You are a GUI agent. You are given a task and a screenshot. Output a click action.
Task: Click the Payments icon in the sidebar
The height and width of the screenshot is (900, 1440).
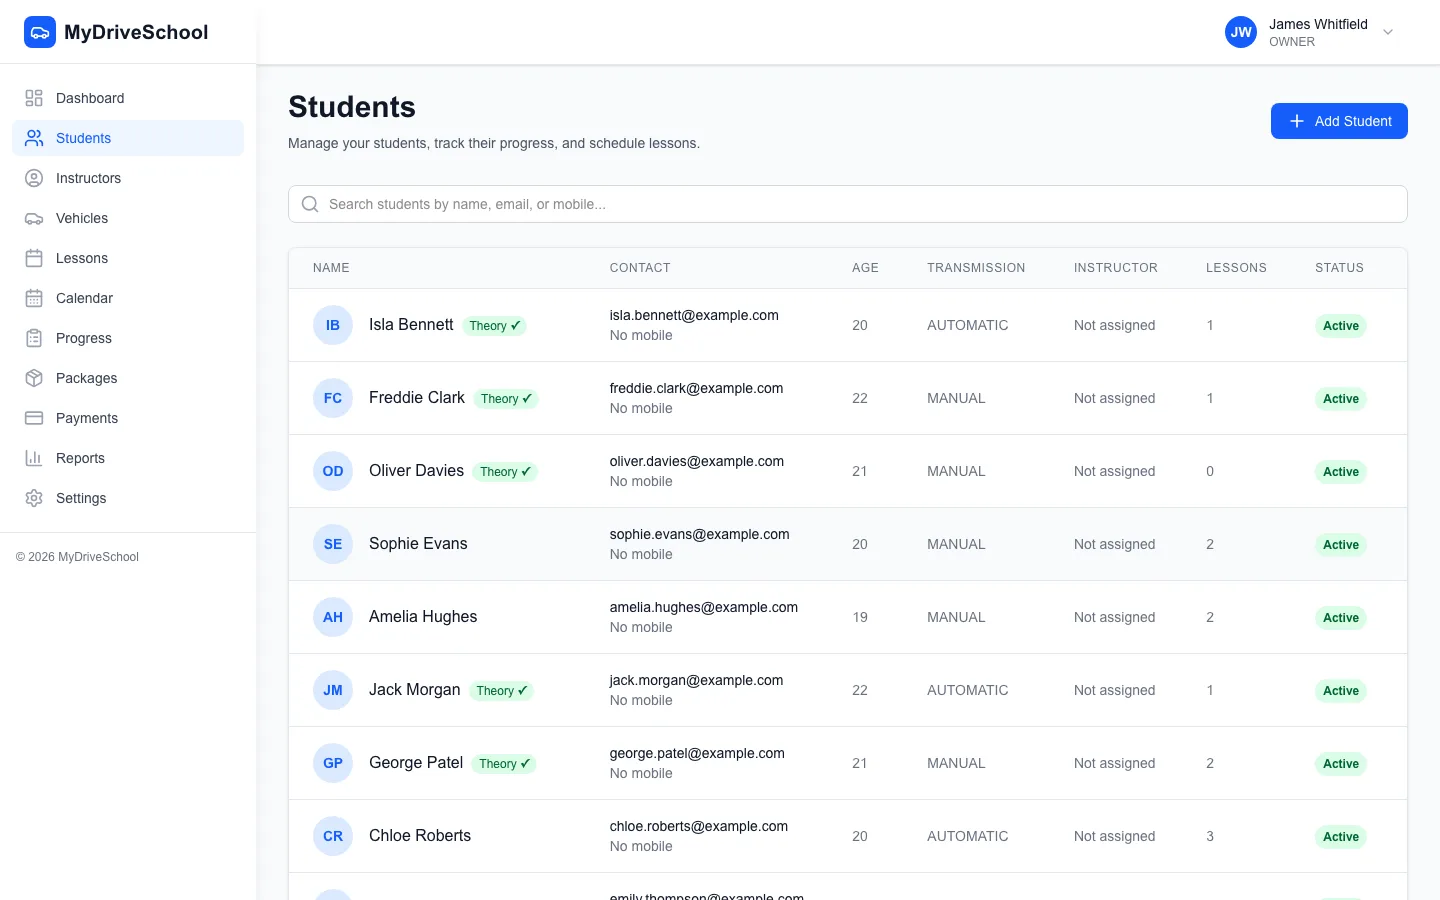(x=33, y=418)
